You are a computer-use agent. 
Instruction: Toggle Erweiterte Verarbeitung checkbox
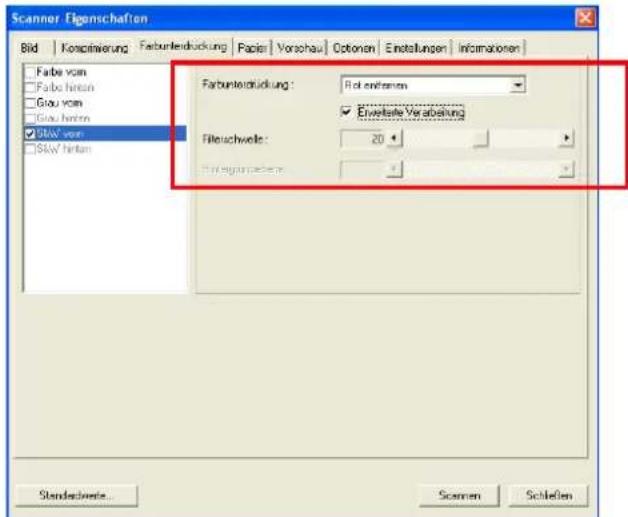click(346, 112)
